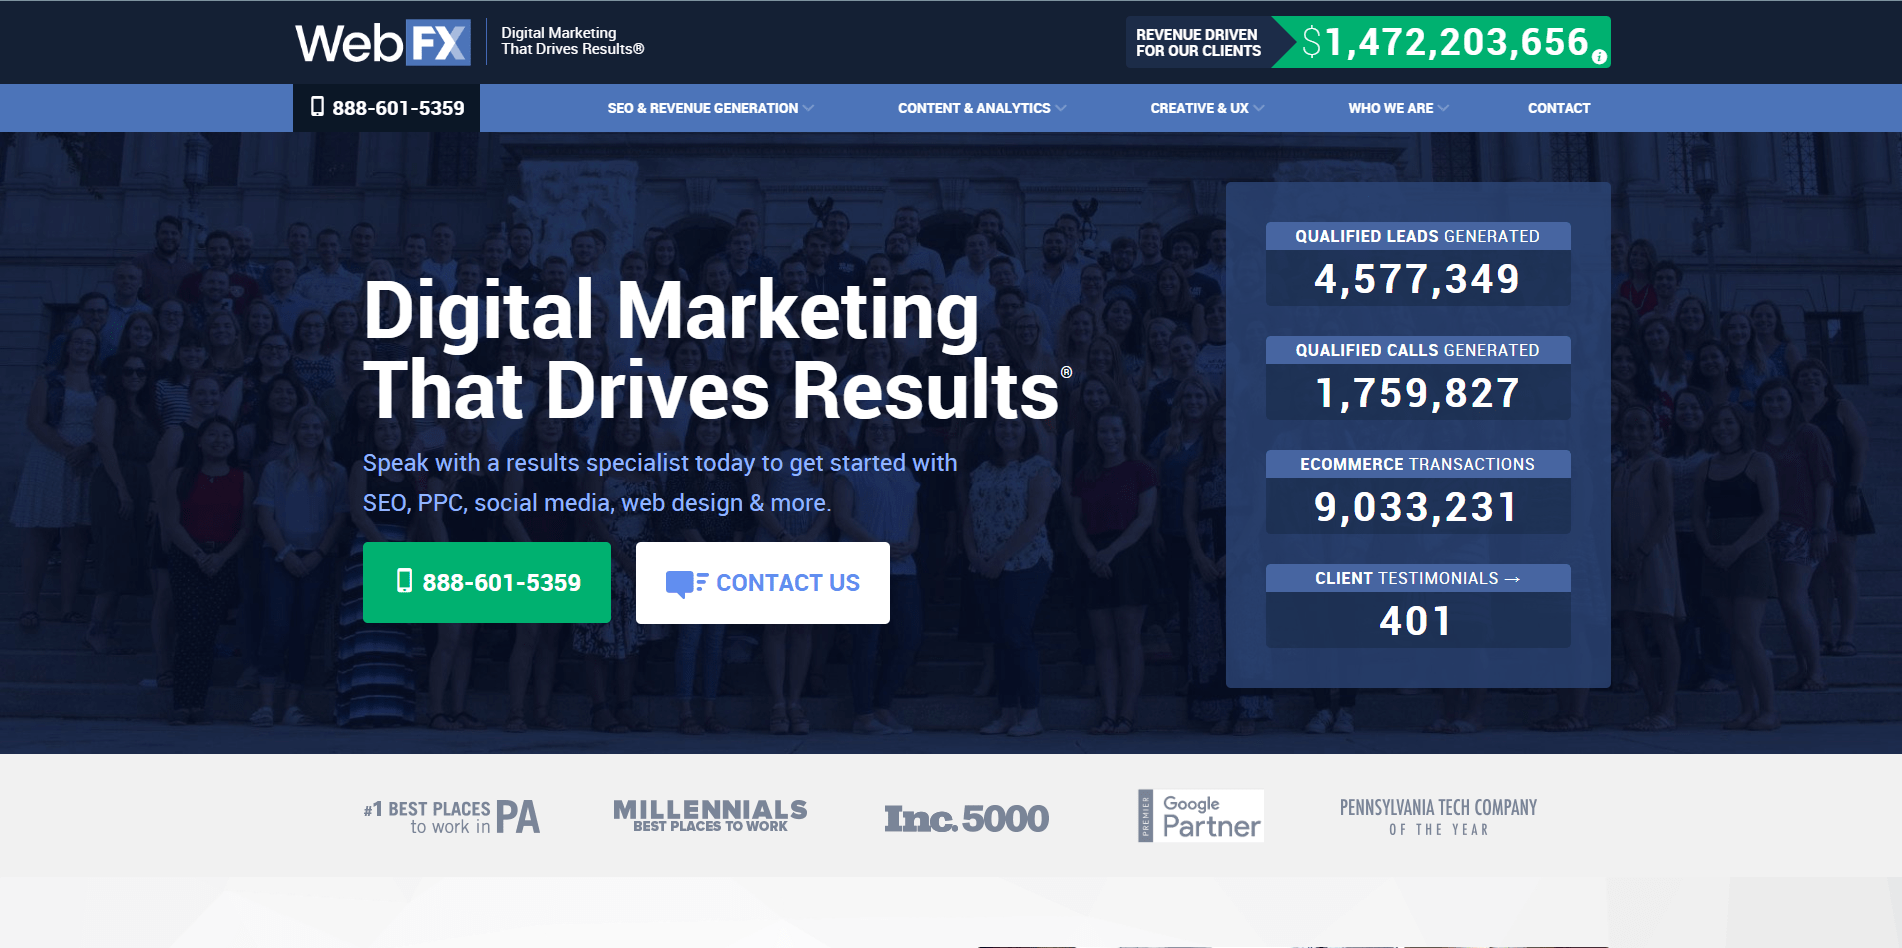Expand the Creative & UX menu
Image resolution: width=1902 pixels, height=948 pixels.
pos(1204,108)
